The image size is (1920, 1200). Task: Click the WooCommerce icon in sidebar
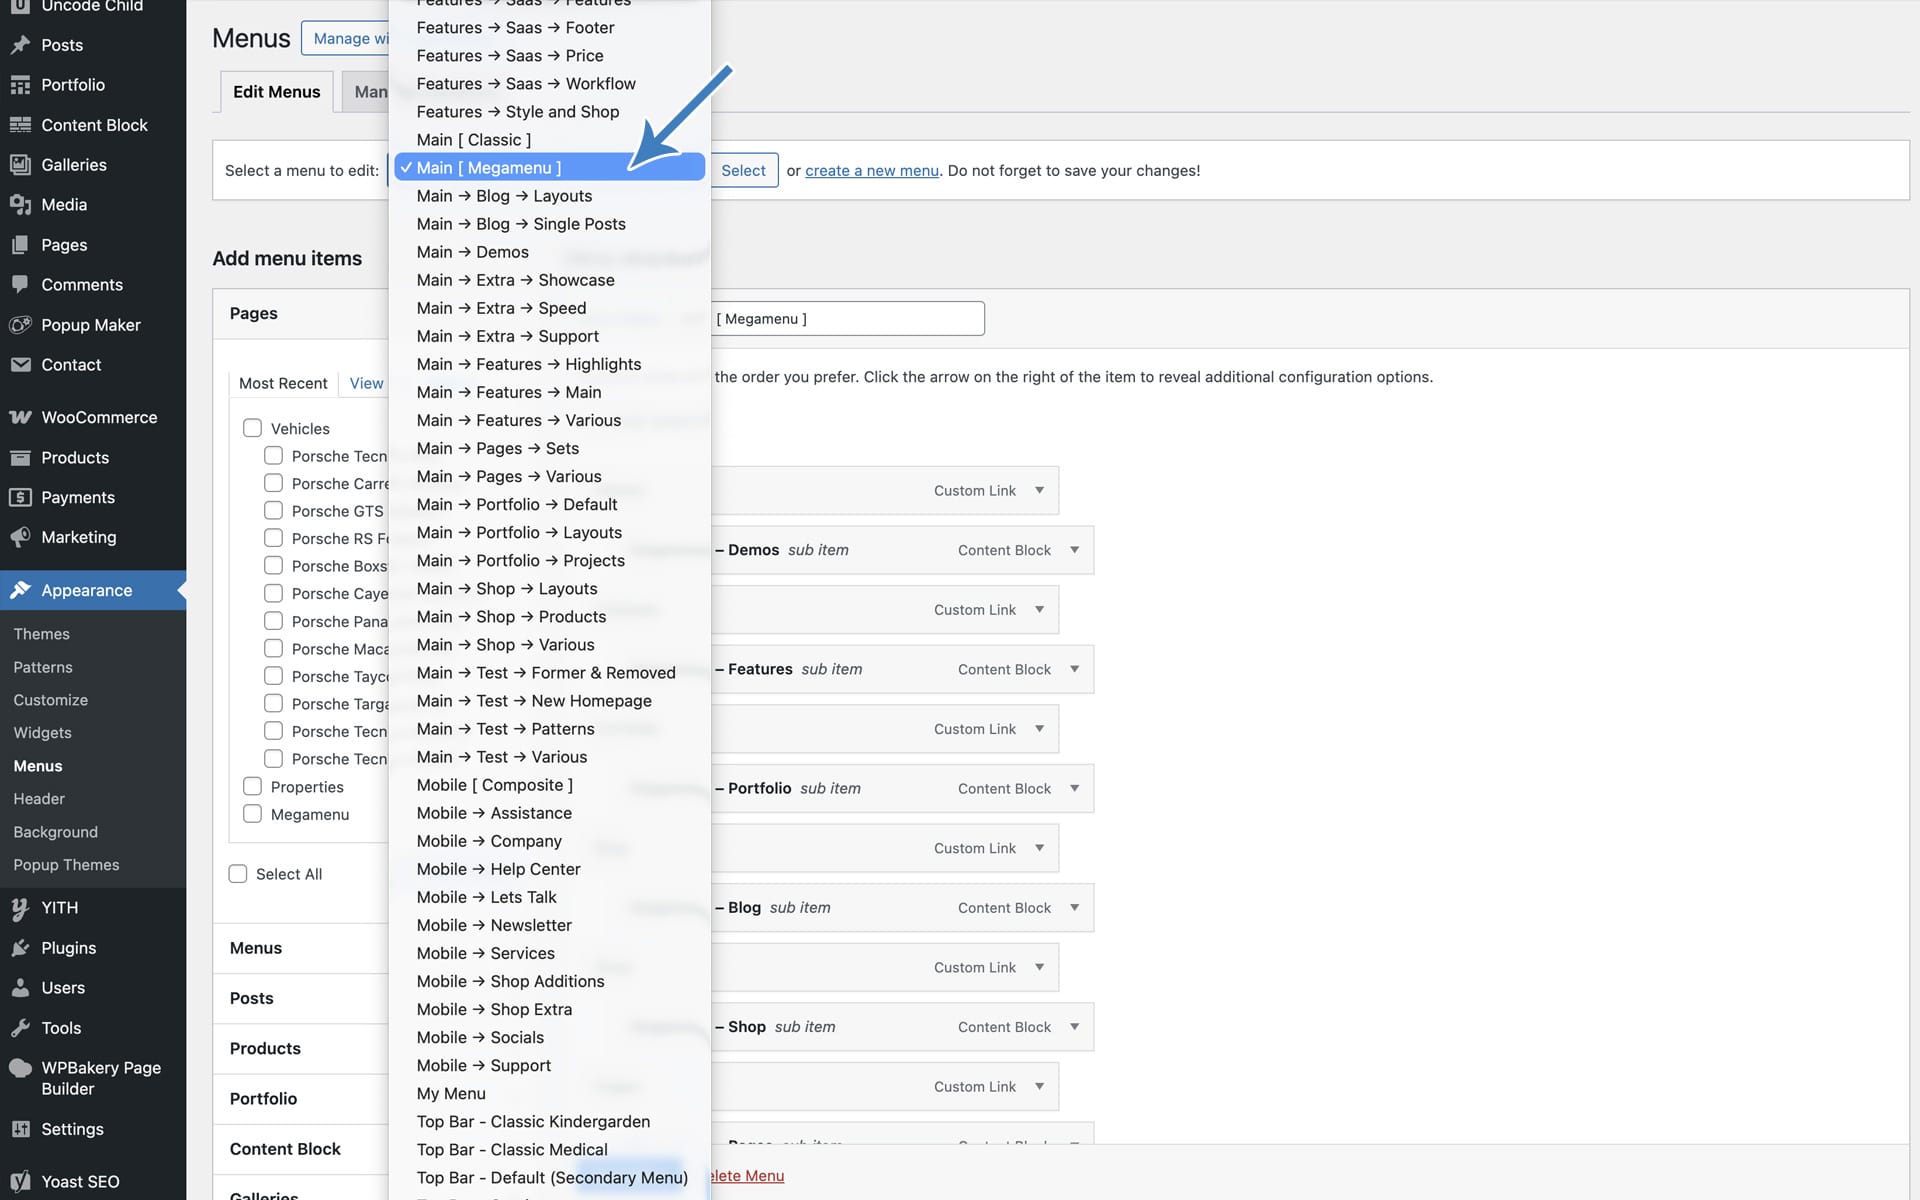(x=20, y=418)
